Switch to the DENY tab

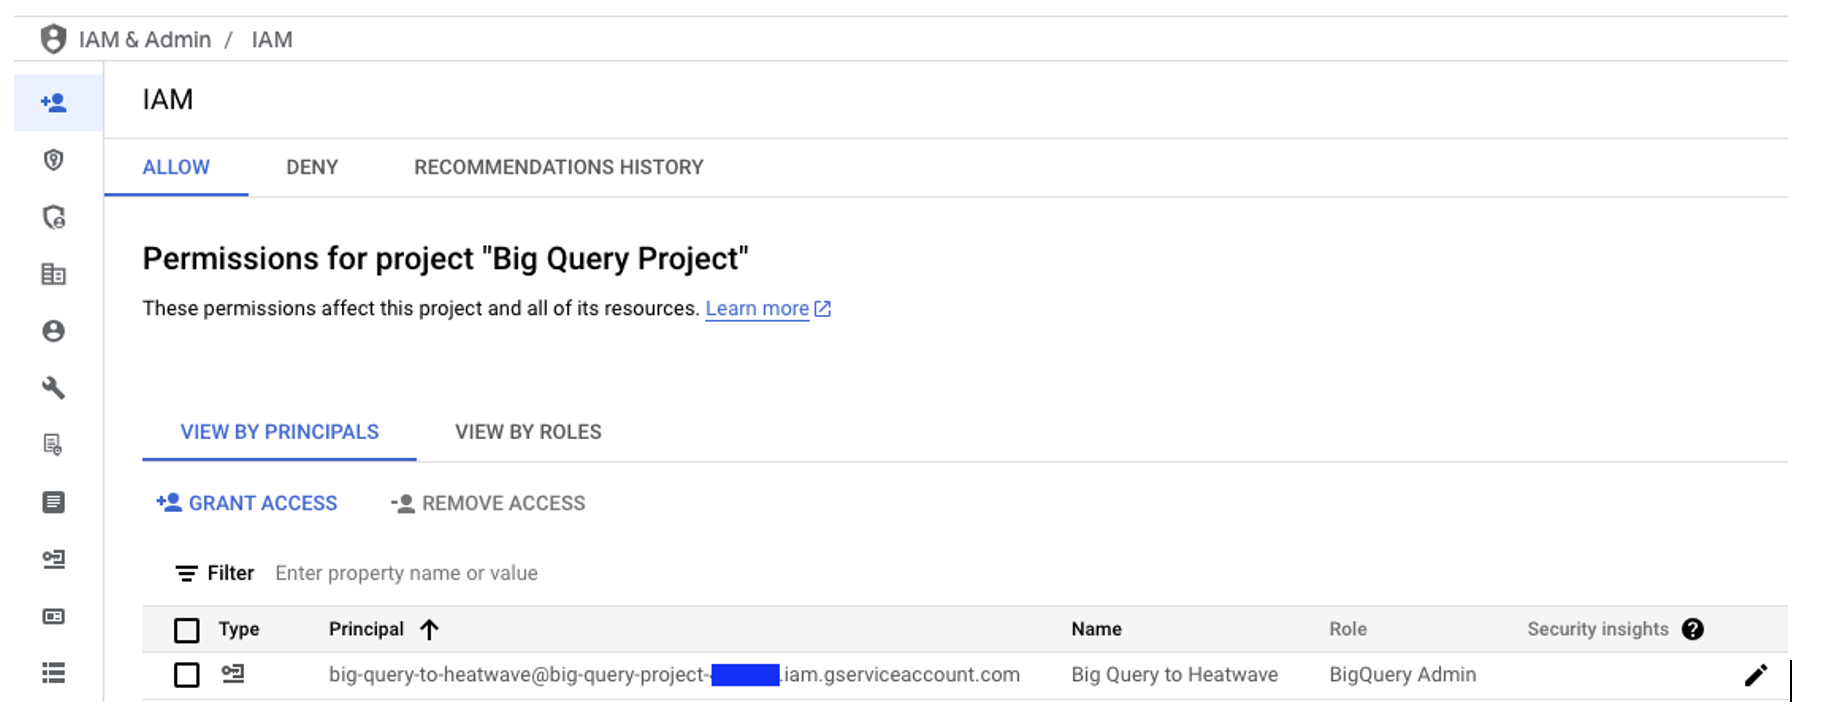(x=312, y=167)
